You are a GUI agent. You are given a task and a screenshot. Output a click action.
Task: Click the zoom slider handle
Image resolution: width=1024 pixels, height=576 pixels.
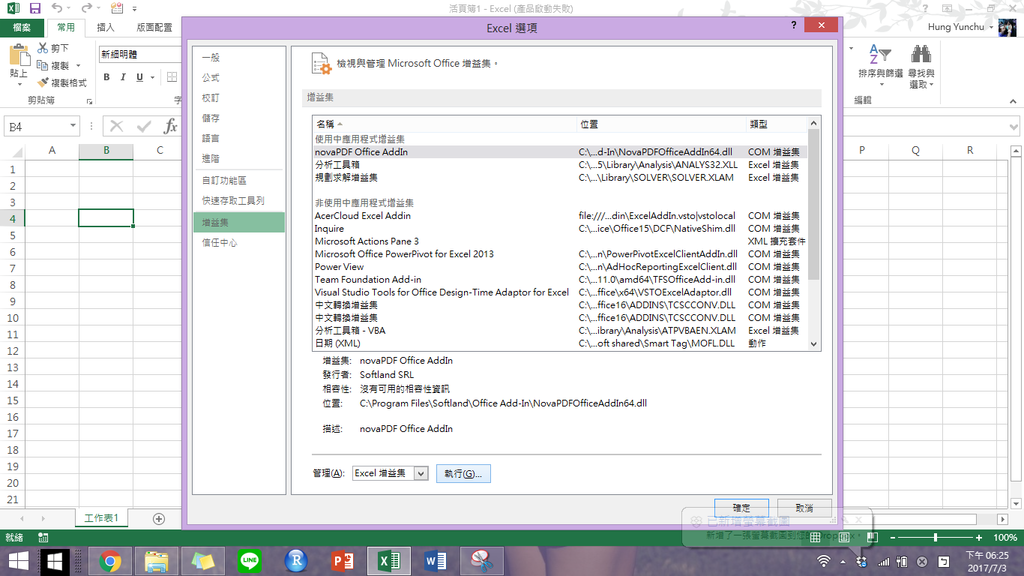[x=936, y=537]
